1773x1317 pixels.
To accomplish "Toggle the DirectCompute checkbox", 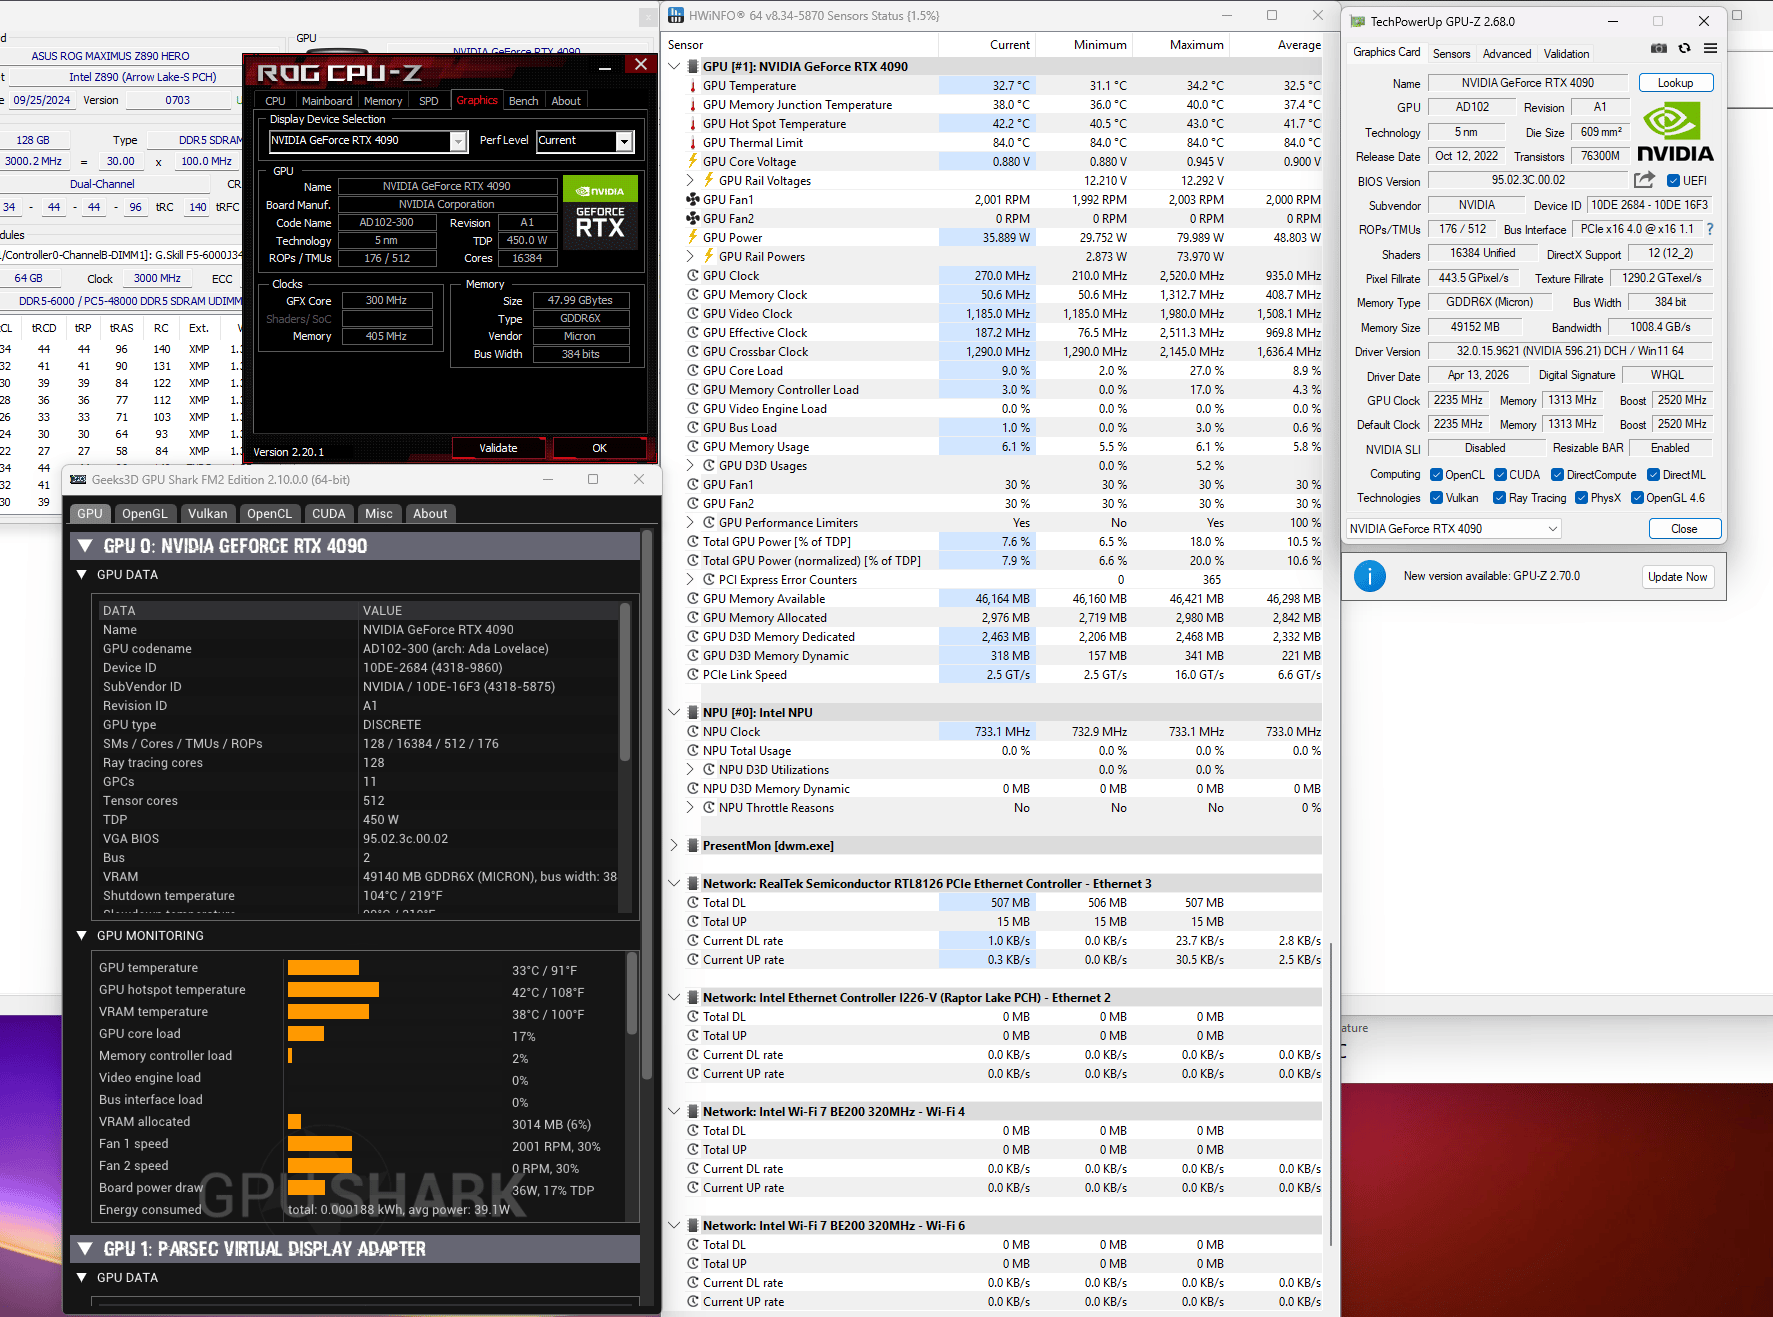I will 1557,475.
